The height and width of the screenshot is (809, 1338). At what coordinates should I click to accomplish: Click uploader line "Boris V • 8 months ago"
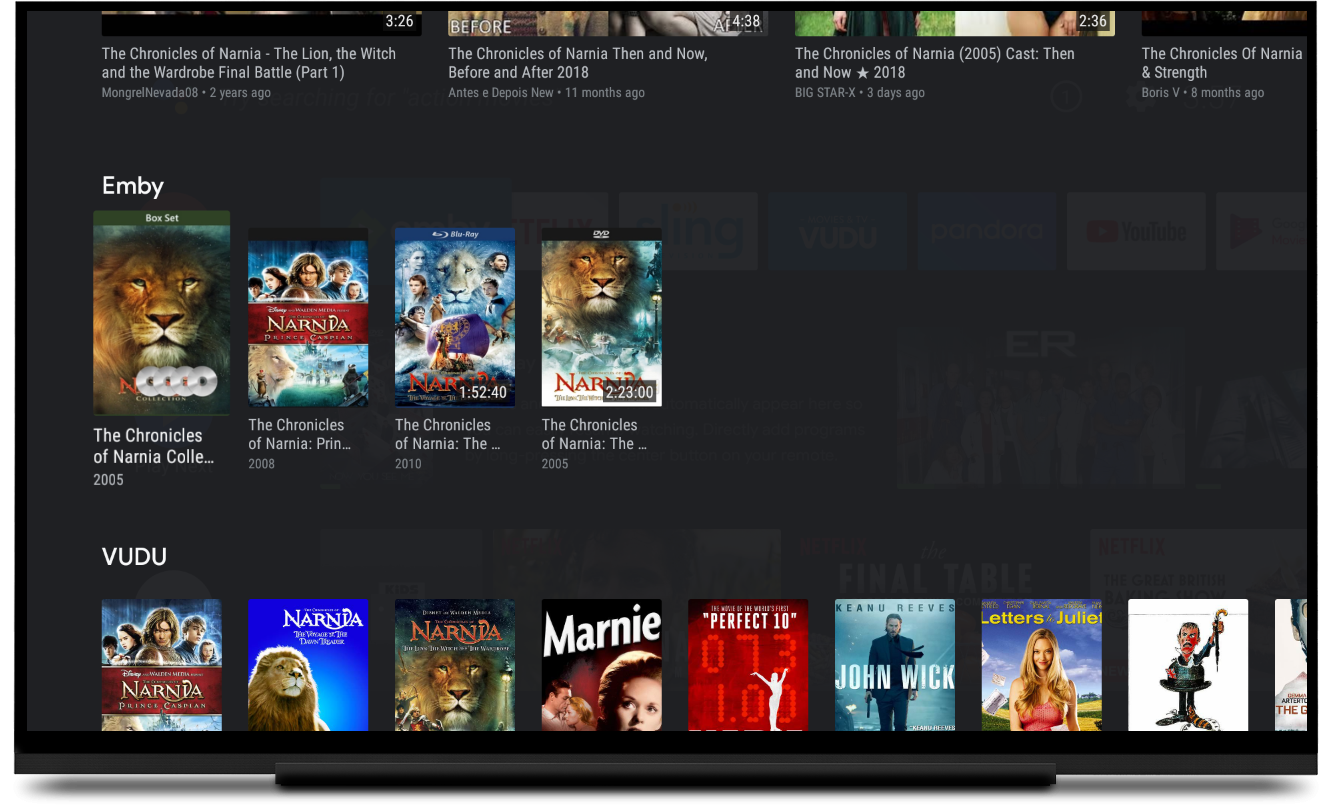tap(1203, 93)
